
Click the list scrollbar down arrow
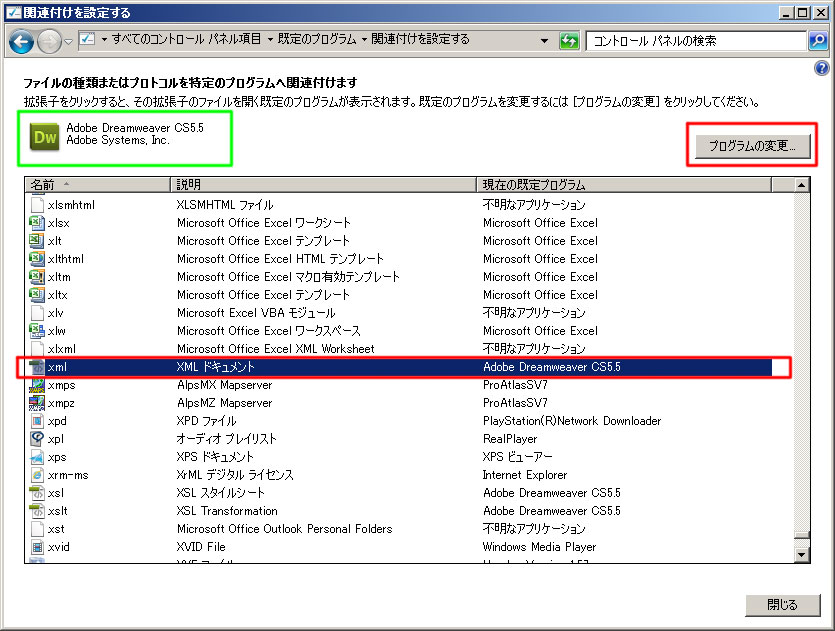click(x=801, y=555)
